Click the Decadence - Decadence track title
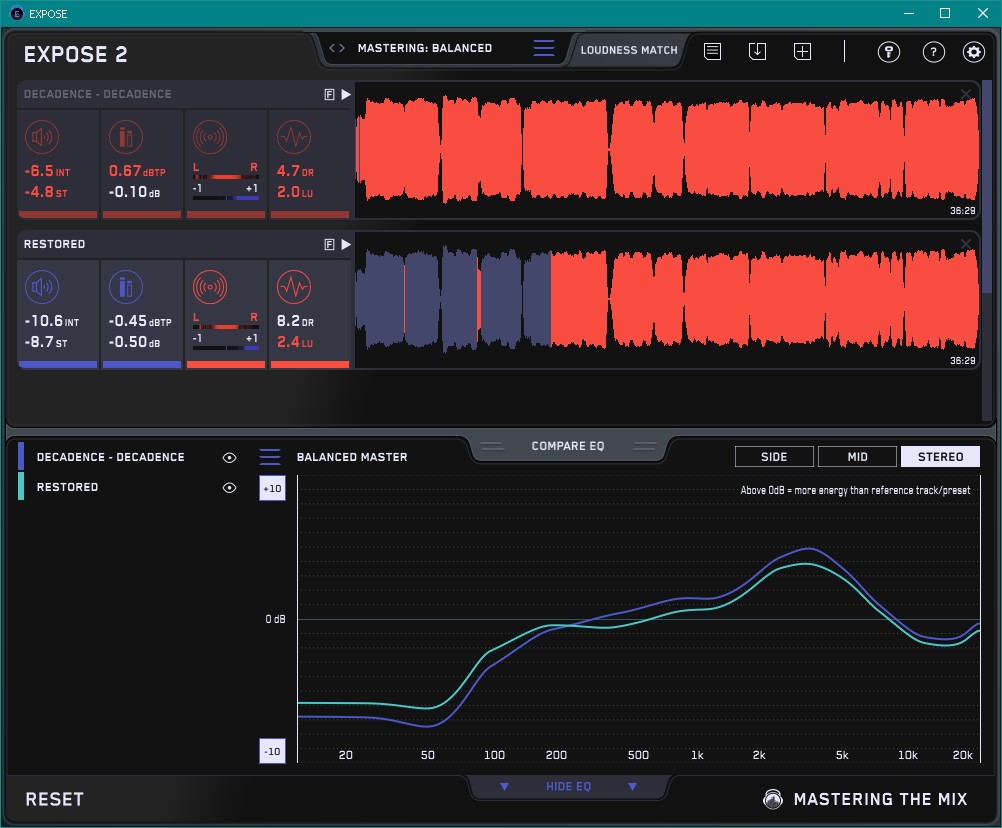Viewport: 1002px width, 828px height. pos(98,94)
